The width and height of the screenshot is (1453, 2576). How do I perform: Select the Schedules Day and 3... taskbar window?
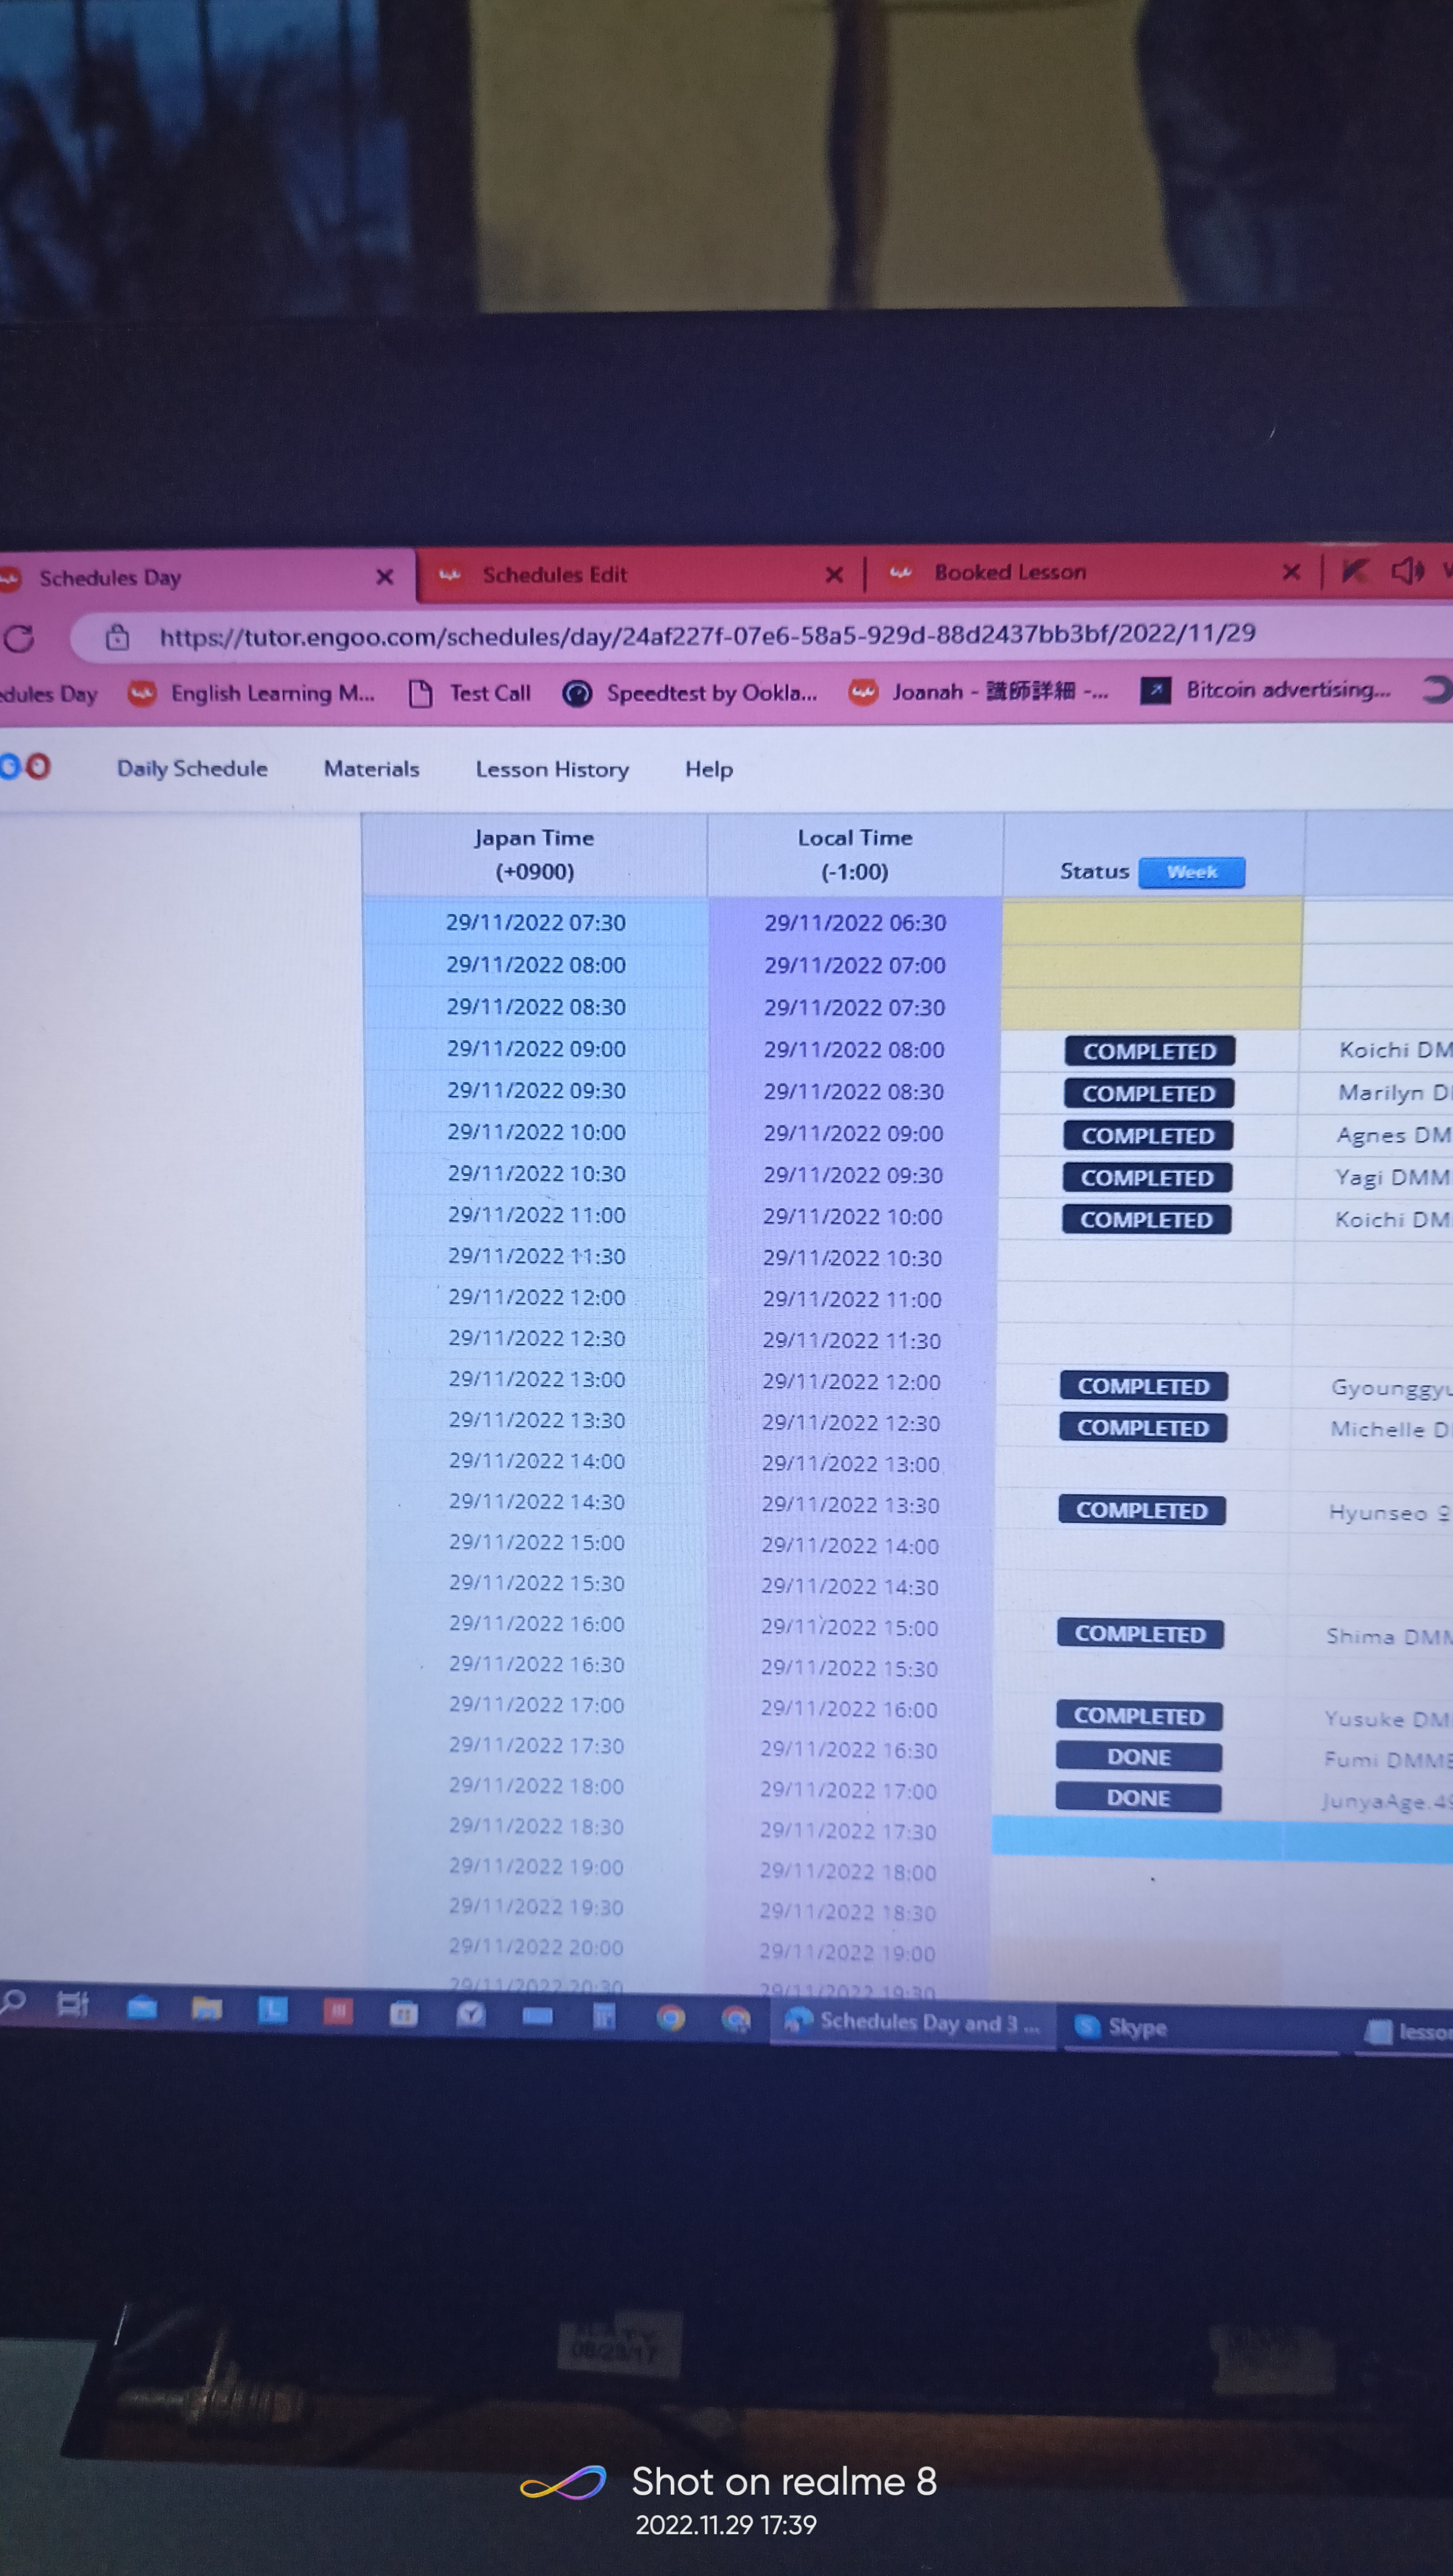click(913, 2022)
